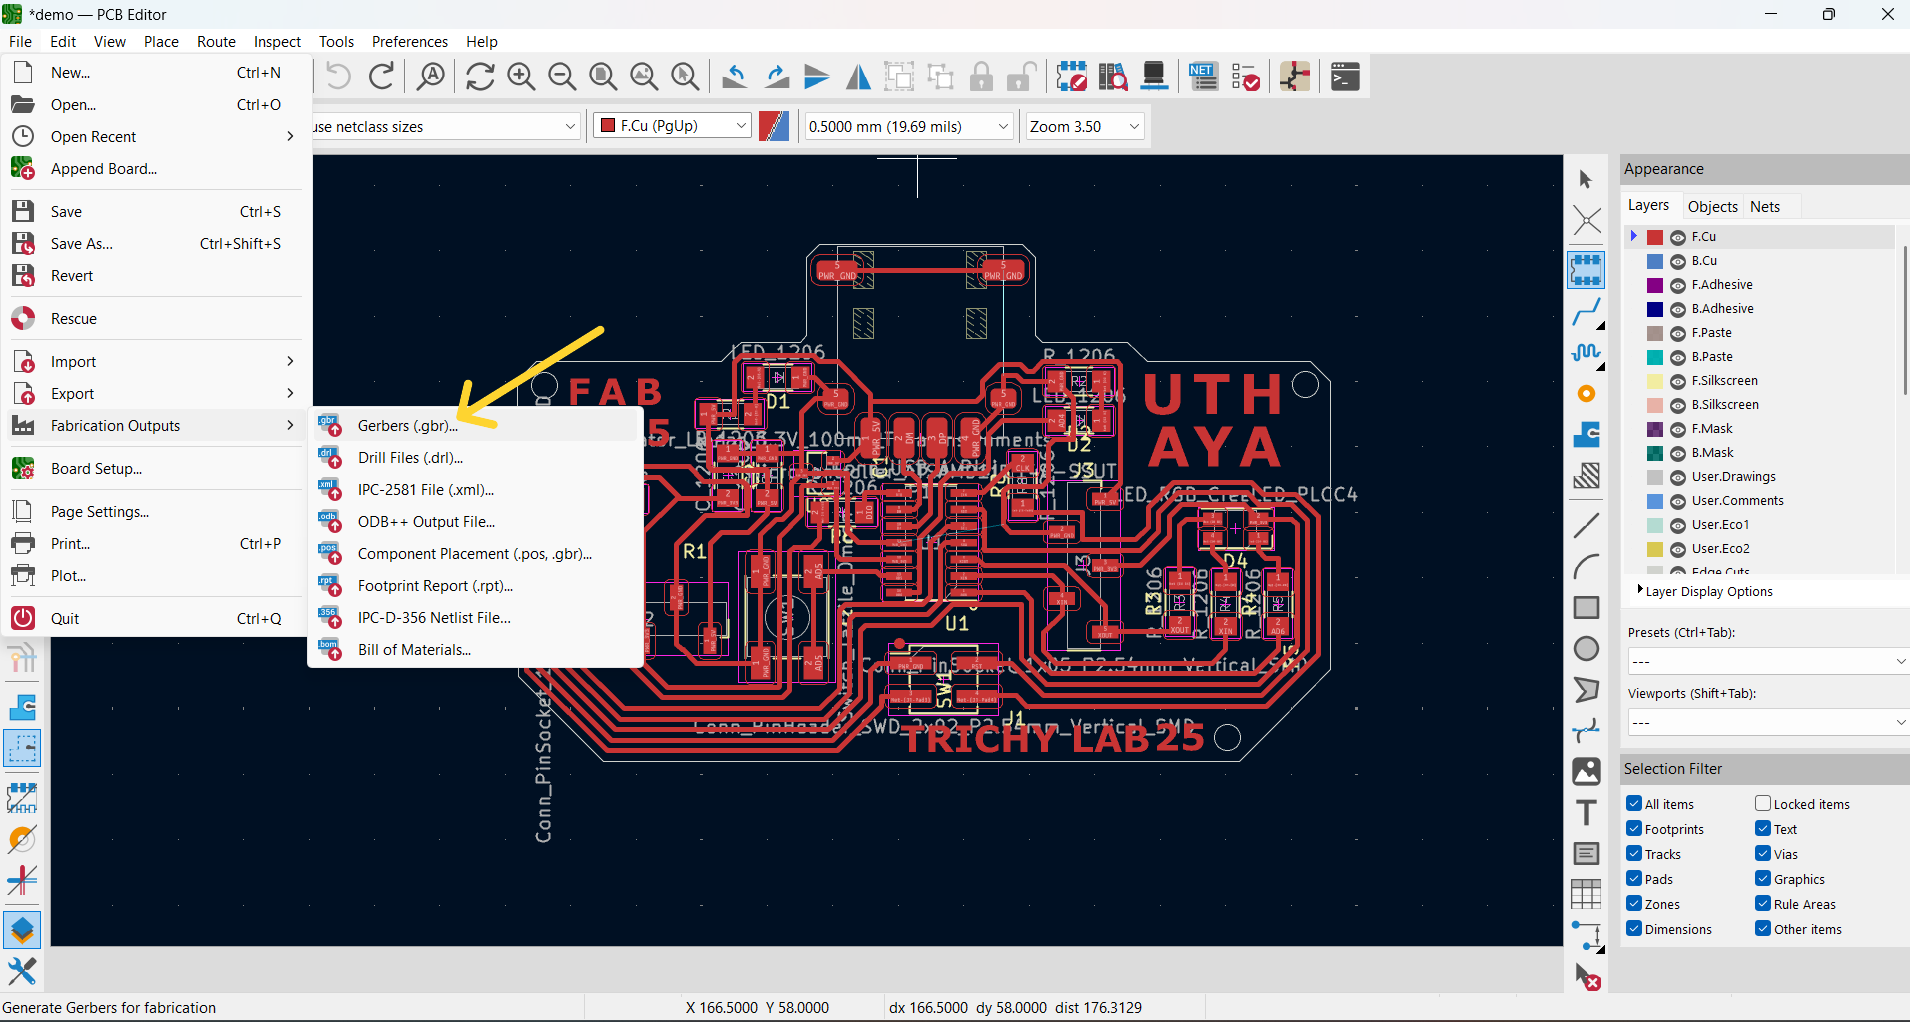The width and height of the screenshot is (1910, 1022).
Task: Select the Delete tool in right toolbar
Action: point(1587,977)
